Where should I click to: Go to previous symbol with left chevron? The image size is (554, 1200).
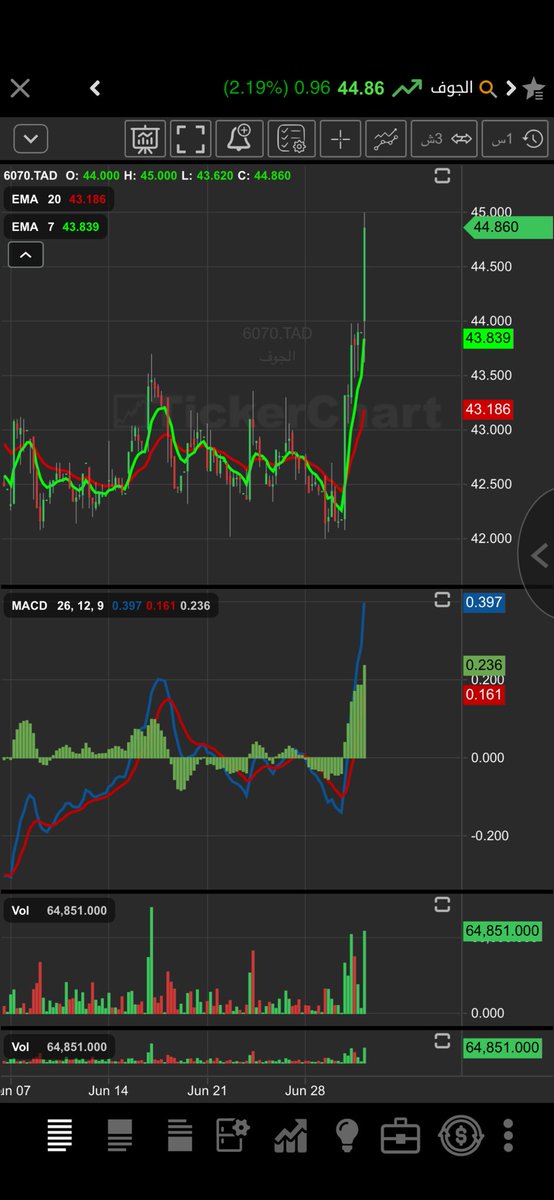(95, 89)
